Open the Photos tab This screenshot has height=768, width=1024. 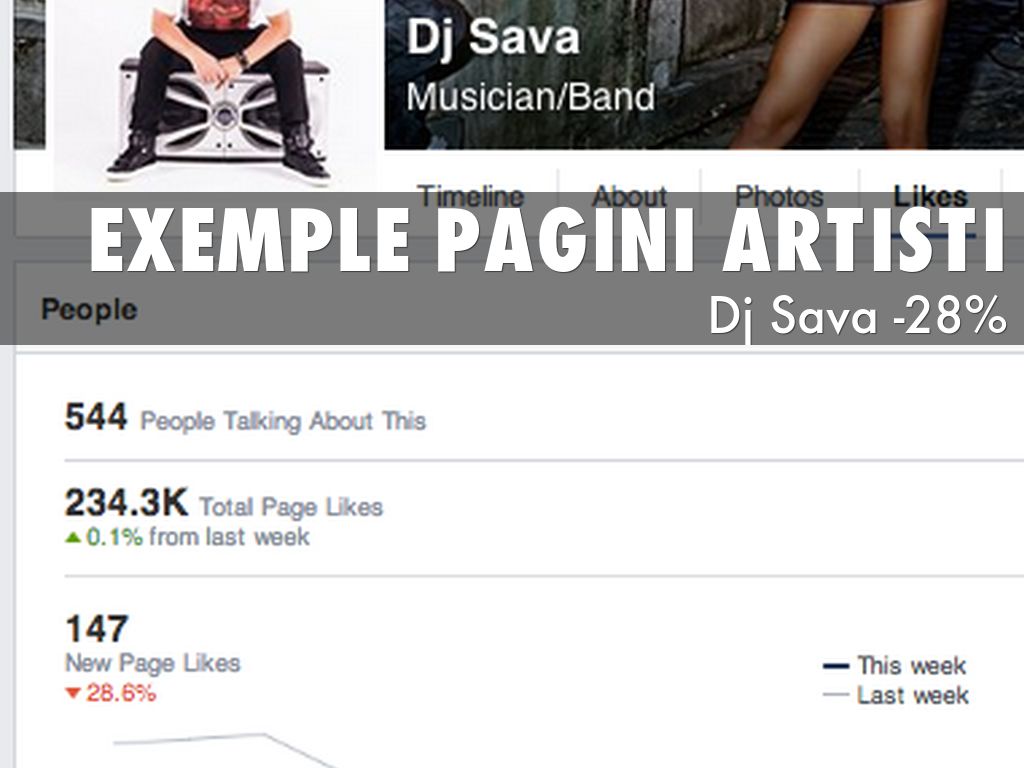[x=779, y=196]
